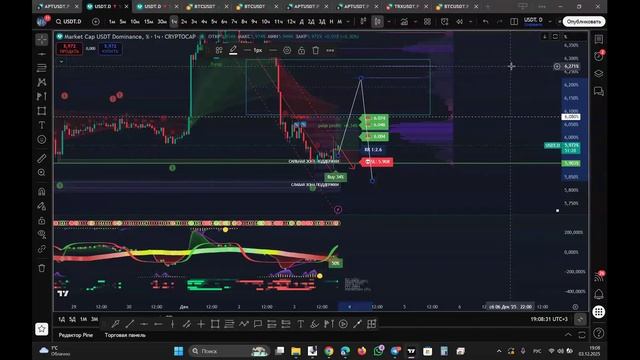Select the 1M date range

[x=83, y=319]
